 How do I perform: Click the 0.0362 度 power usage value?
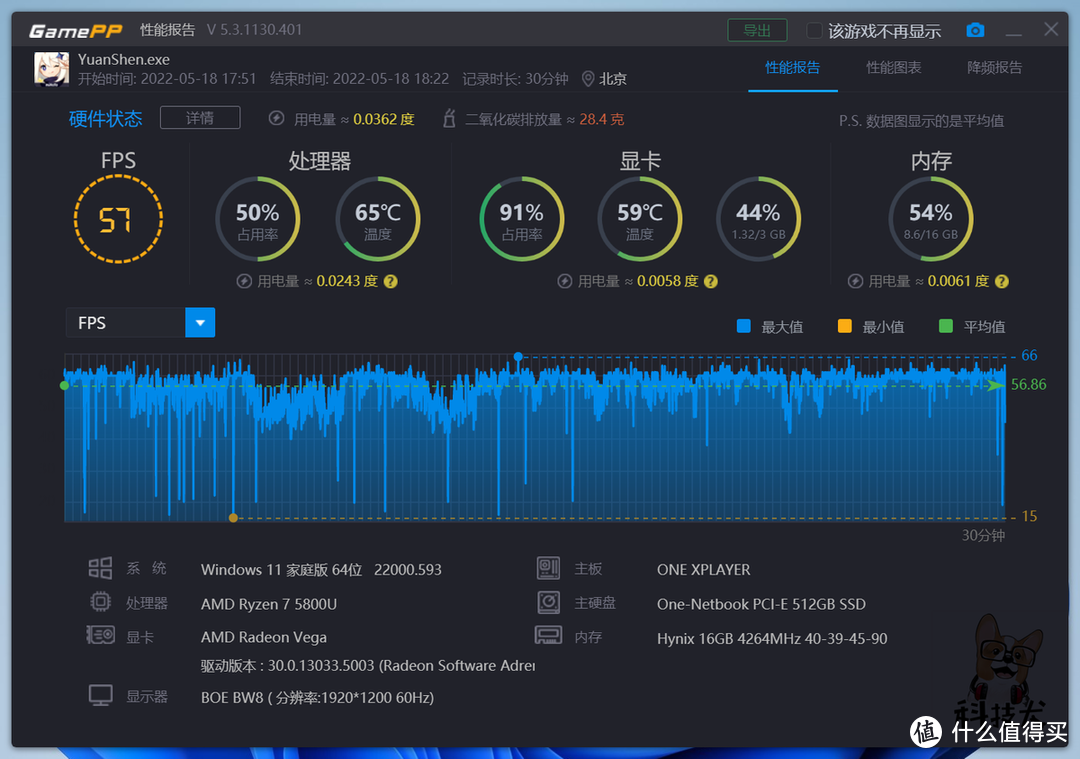coord(384,119)
